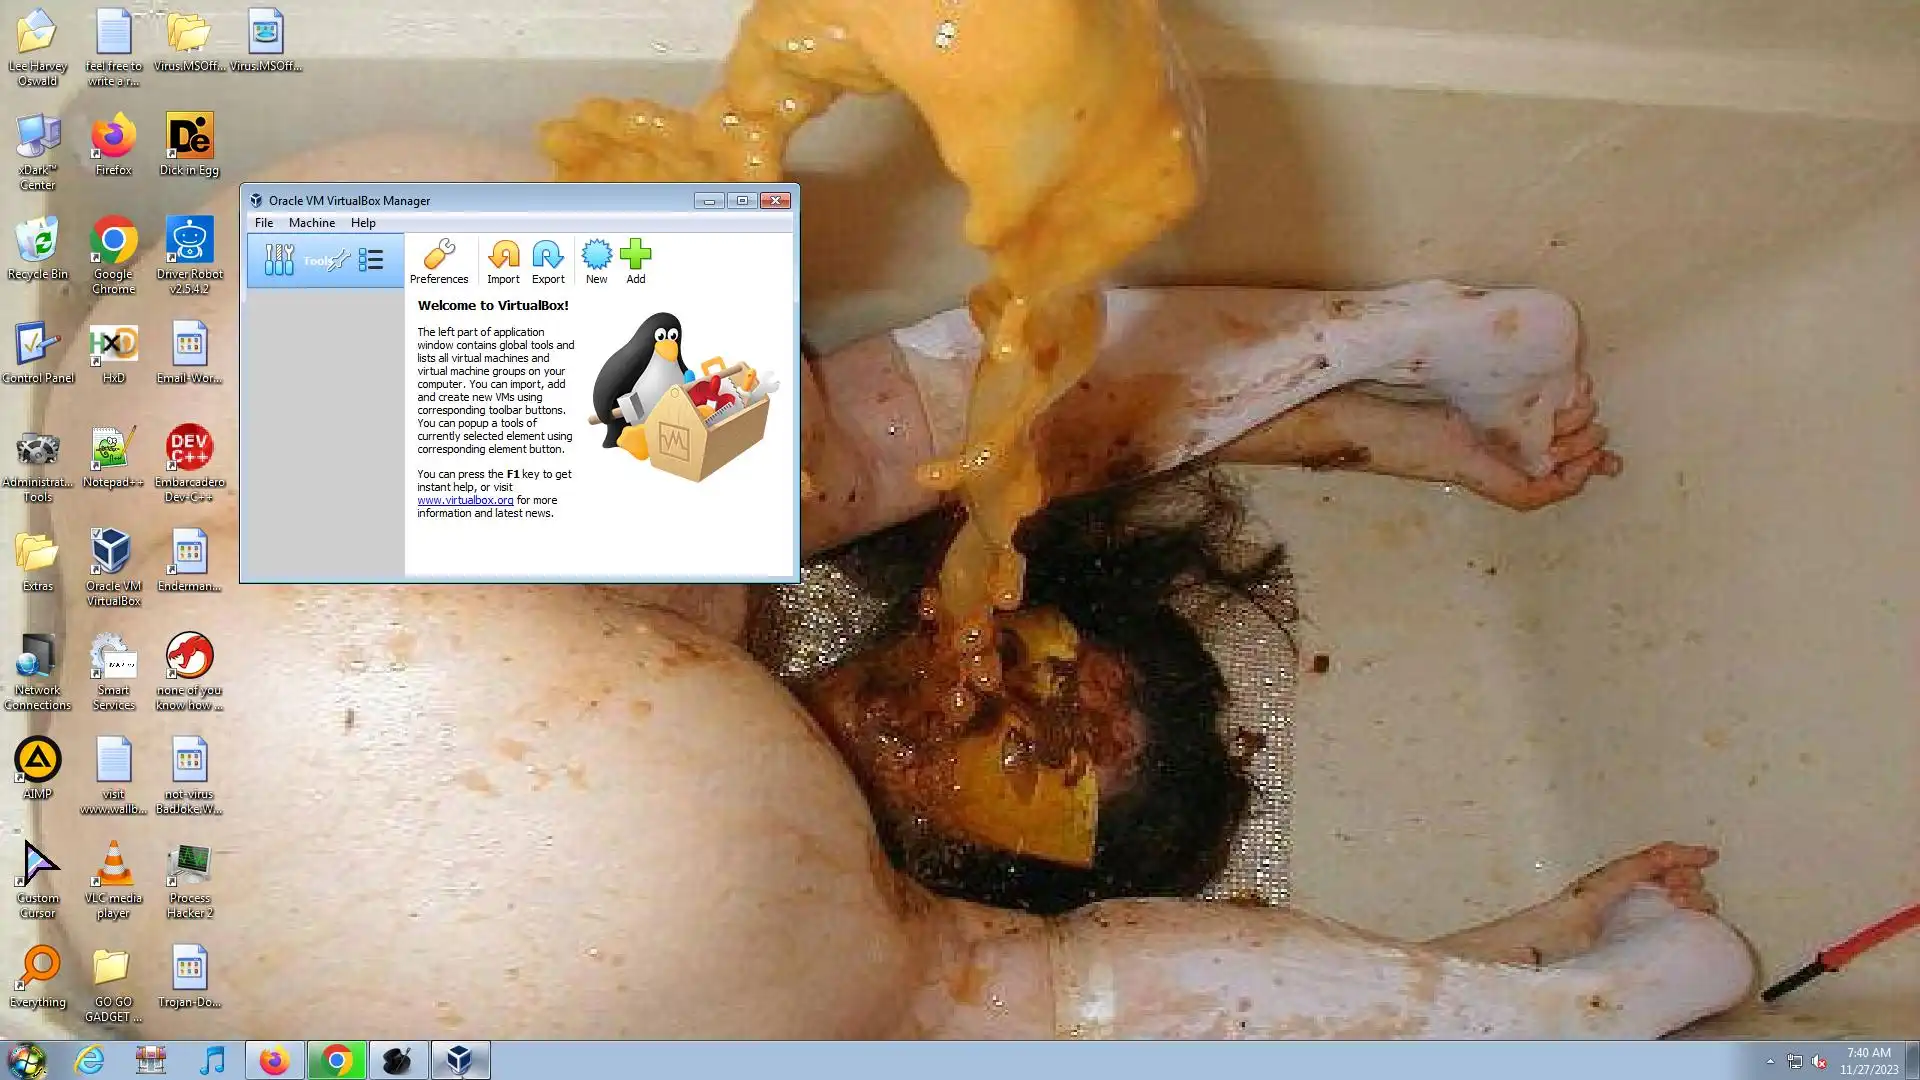Expand hidden system tray icons arrow

click(x=1770, y=1061)
